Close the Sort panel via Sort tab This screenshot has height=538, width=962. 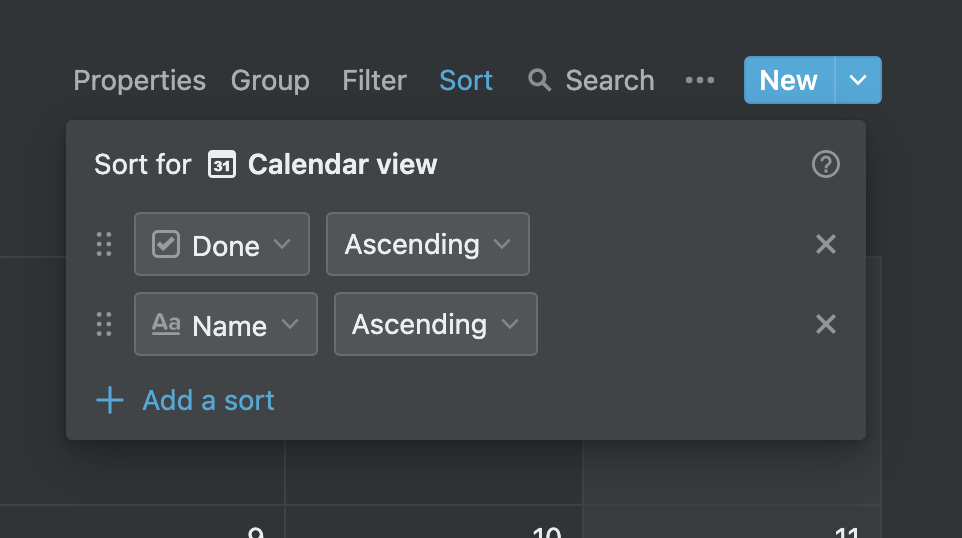(x=466, y=80)
